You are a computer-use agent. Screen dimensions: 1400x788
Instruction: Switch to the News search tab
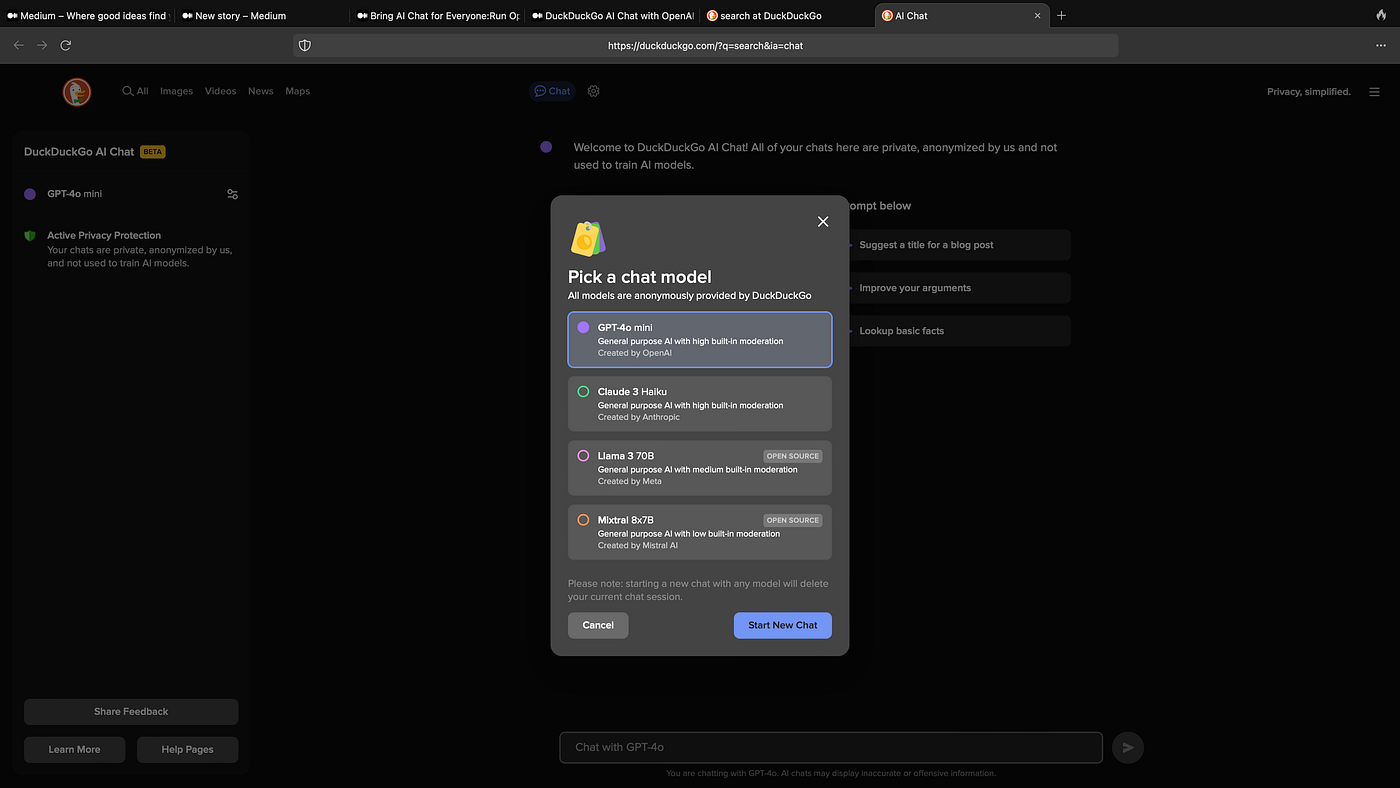260,91
